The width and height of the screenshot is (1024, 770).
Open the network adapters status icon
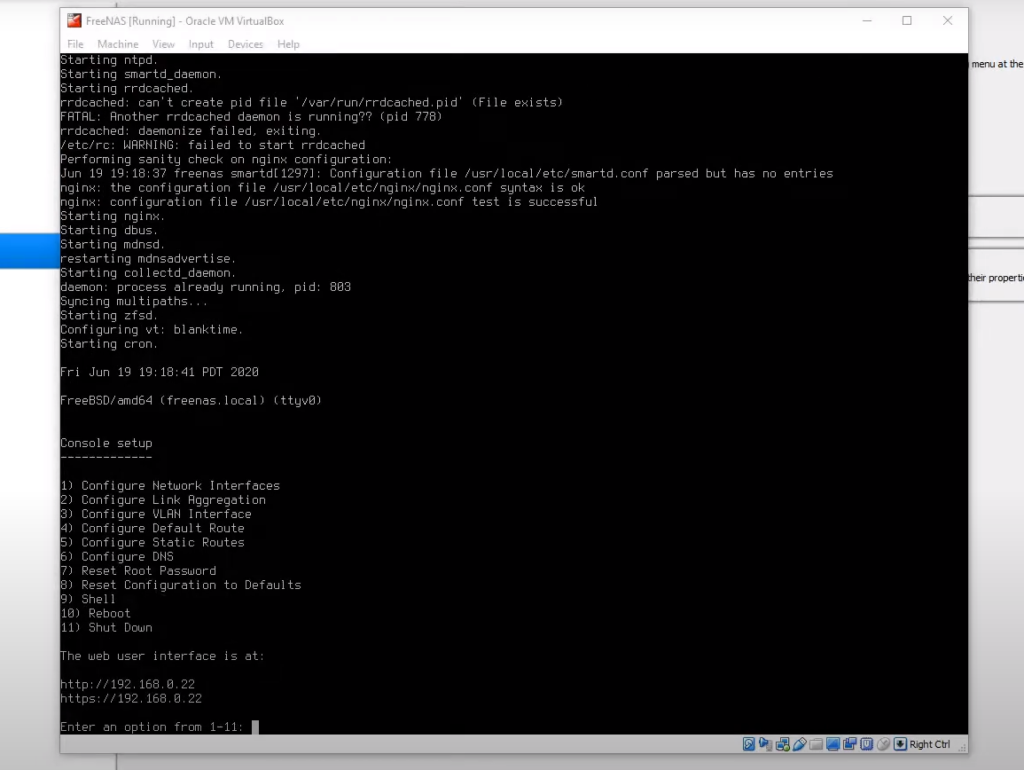click(781, 744)
